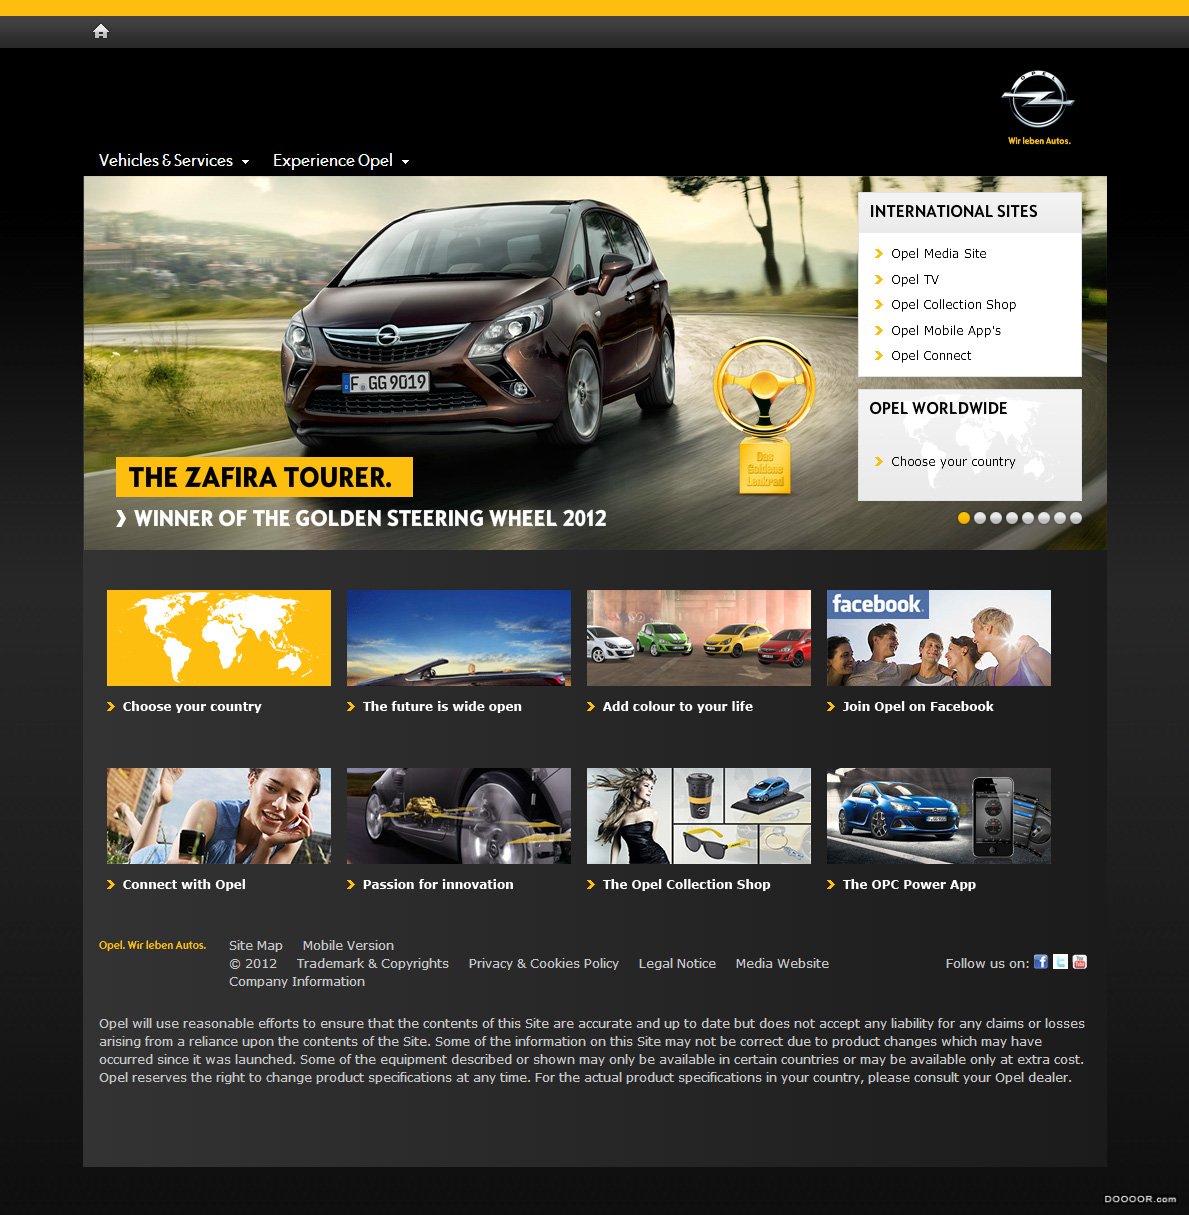Open the woman with phone thumbnail
Viewport: 1189px width, 1215px height.
[219, 816]
